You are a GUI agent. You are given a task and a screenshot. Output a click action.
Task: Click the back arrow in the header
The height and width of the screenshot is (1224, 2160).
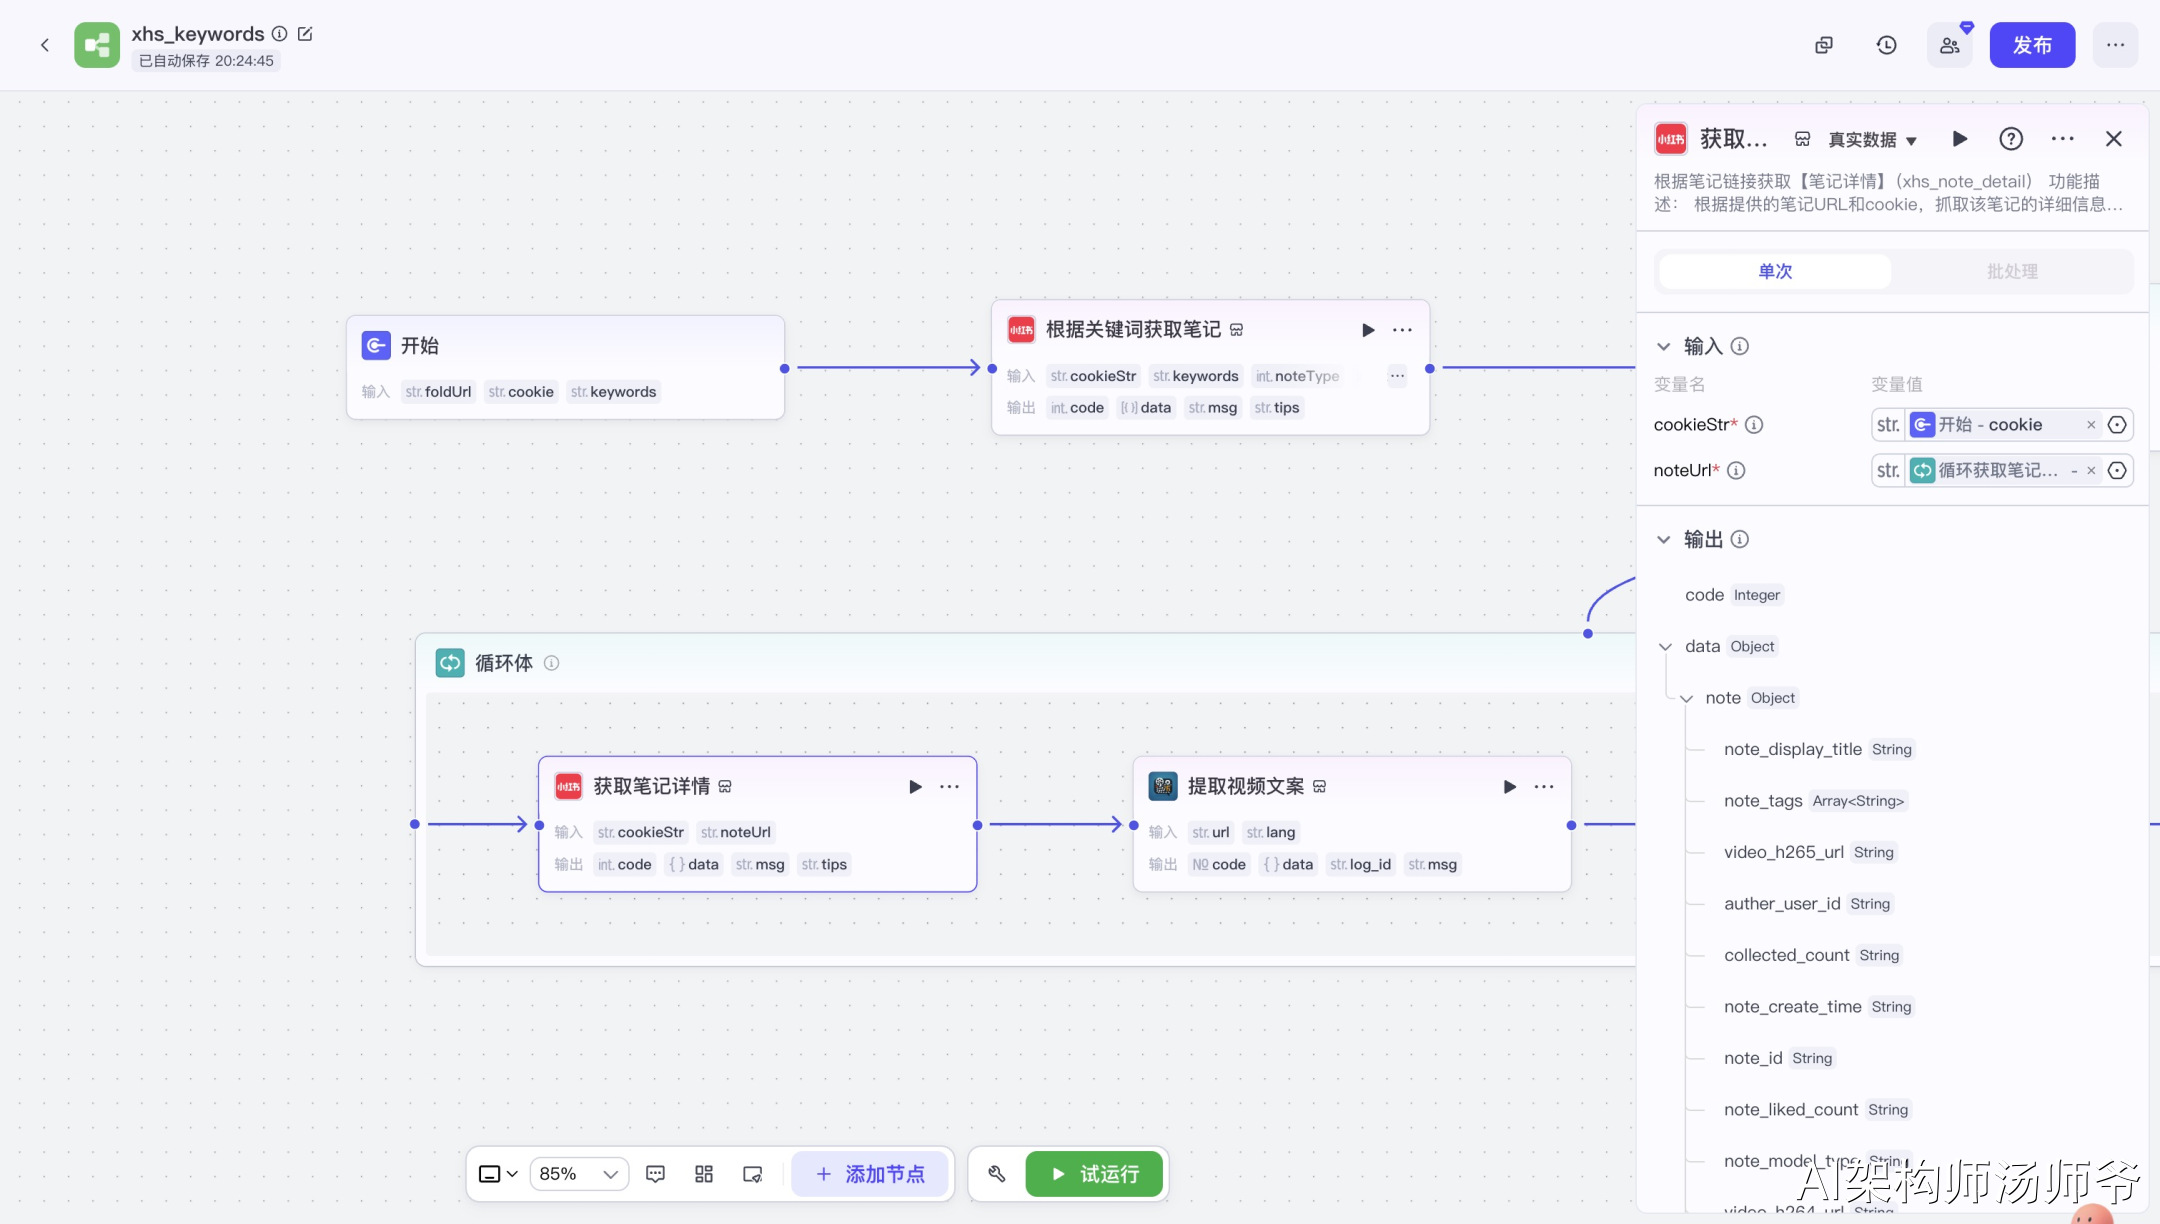point(45,45)
